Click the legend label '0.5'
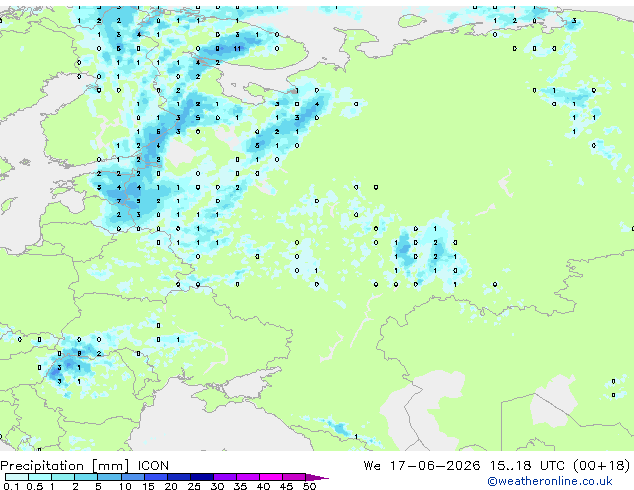The width and height of the screenshot is (634, 490). [34, 486]
